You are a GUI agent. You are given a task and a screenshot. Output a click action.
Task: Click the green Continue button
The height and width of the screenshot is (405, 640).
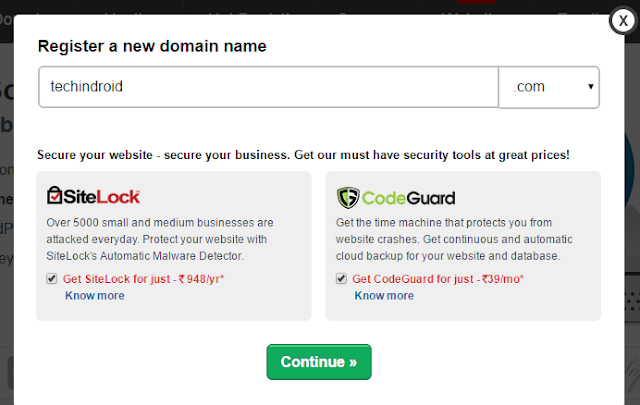pos(319,362)
